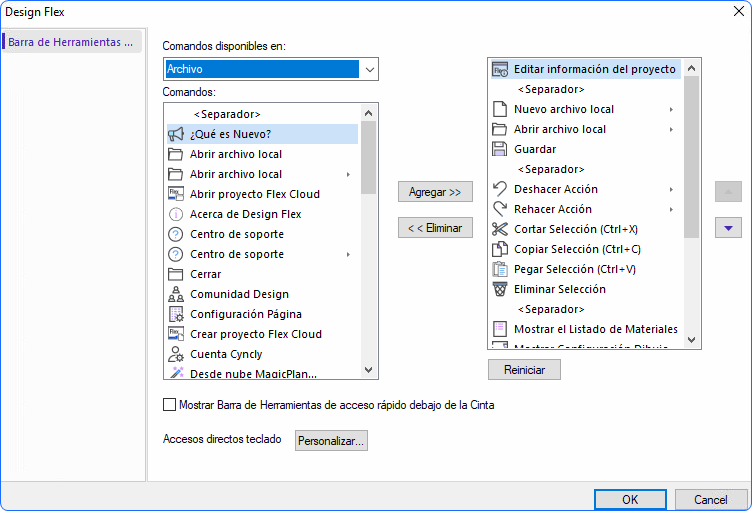Click the right list scroll-up arrow

click(x=691, y=68)
